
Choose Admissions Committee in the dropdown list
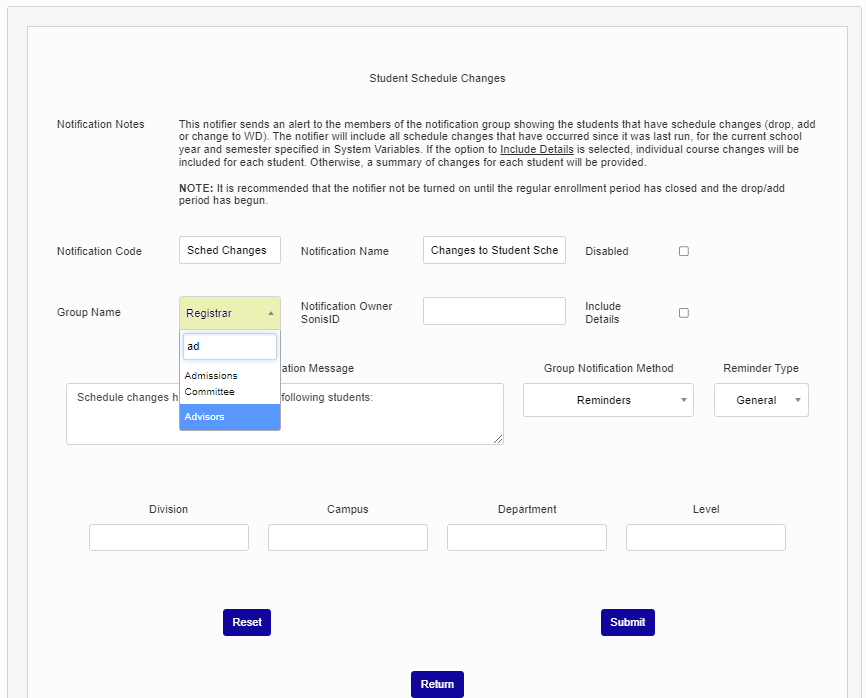coord(229,384)
